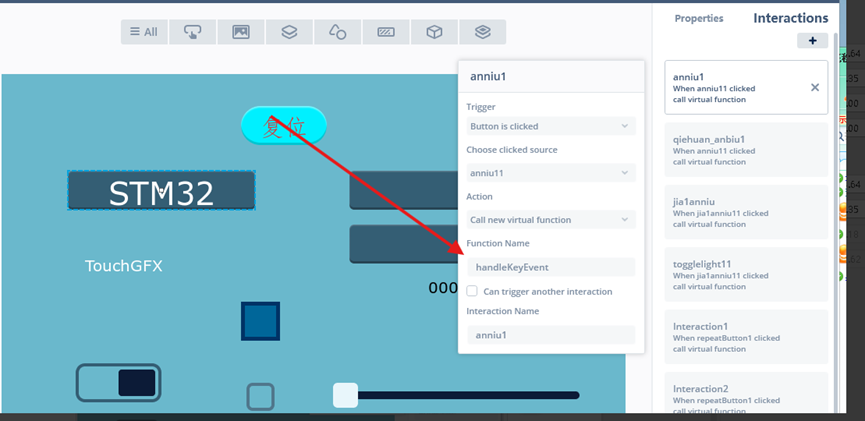This screenshot has width=865, height=421.
Task: Switch to the Properties tab
Action: pos(699,18)
